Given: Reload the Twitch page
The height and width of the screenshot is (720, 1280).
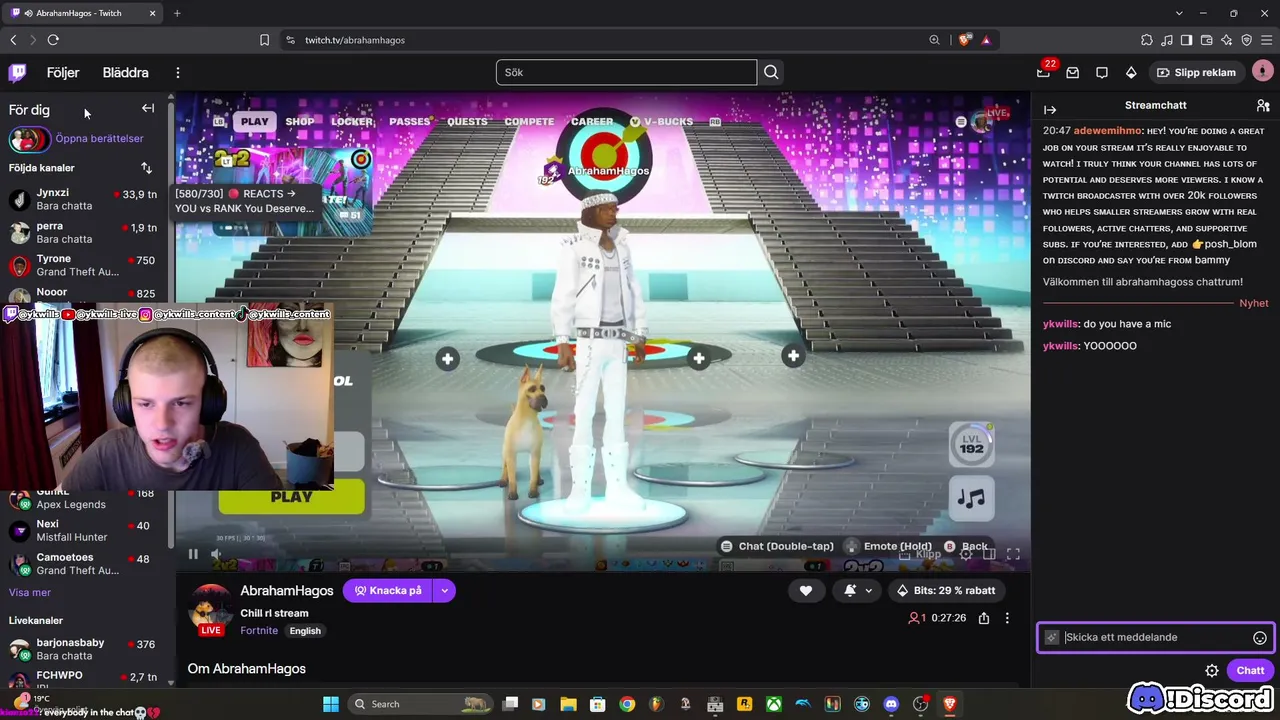Looking at the screenshot, I should 53,40.
